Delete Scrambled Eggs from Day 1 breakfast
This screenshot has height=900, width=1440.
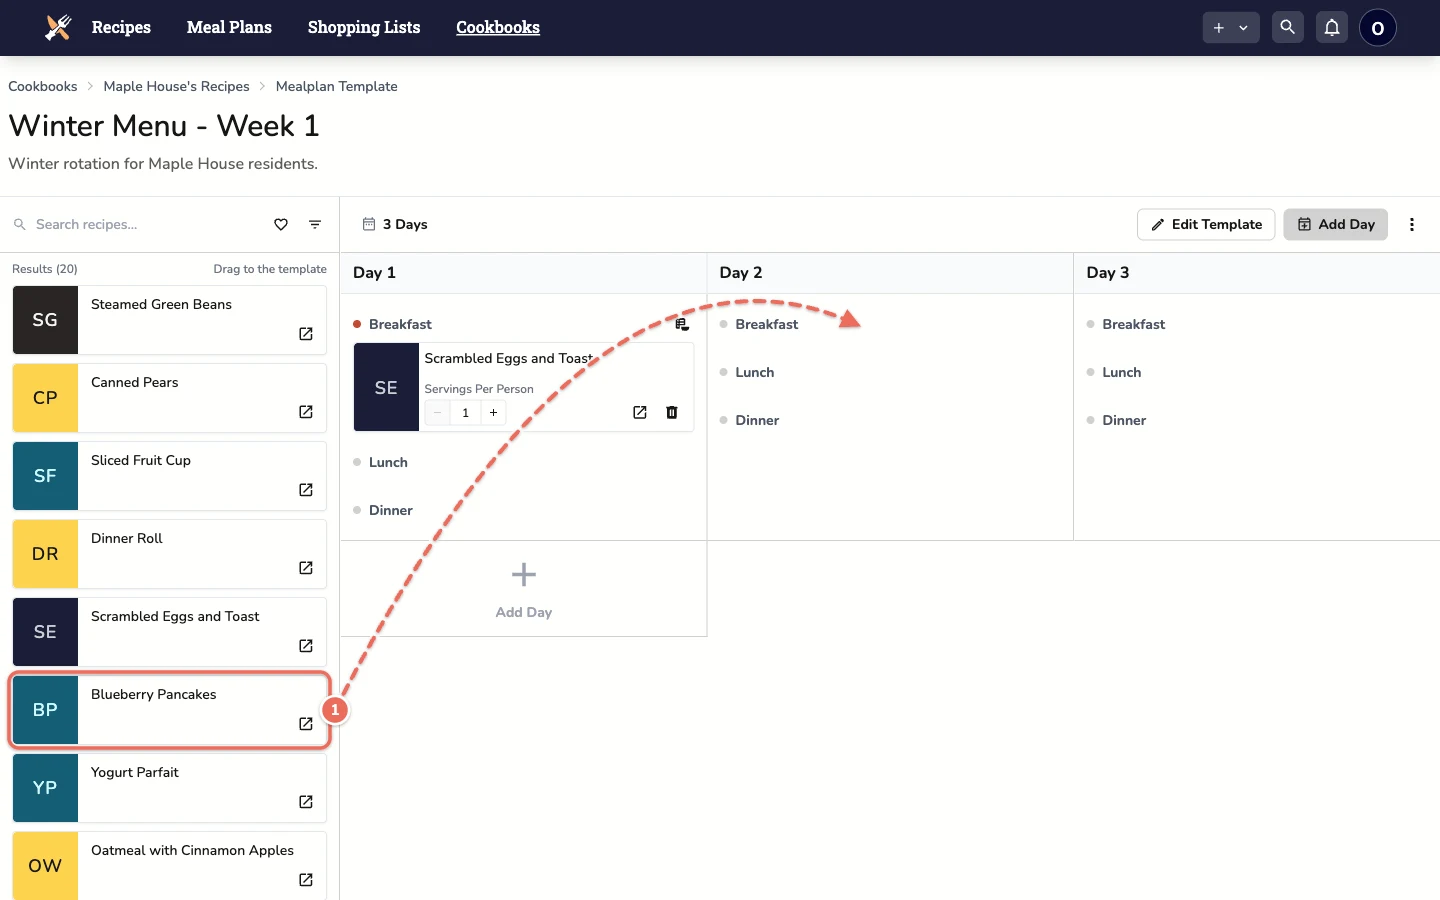tap(672, 412)
